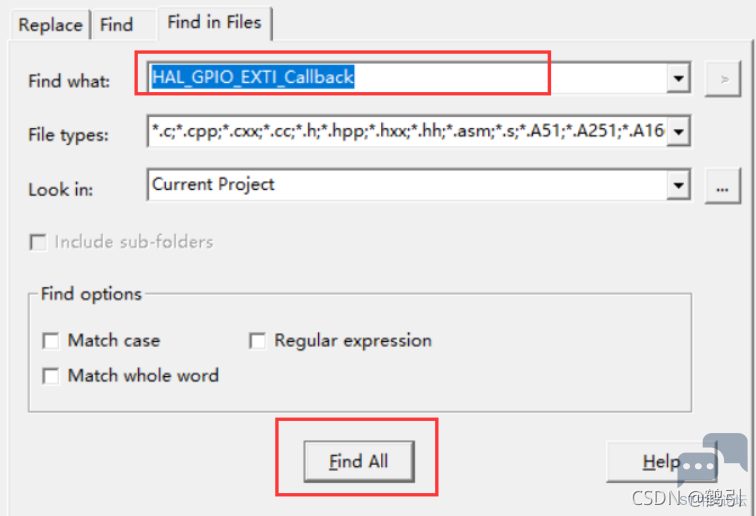The image size is (756, 516).
Task: Select the Find in Files tab
Action: (x=215, y=23)
